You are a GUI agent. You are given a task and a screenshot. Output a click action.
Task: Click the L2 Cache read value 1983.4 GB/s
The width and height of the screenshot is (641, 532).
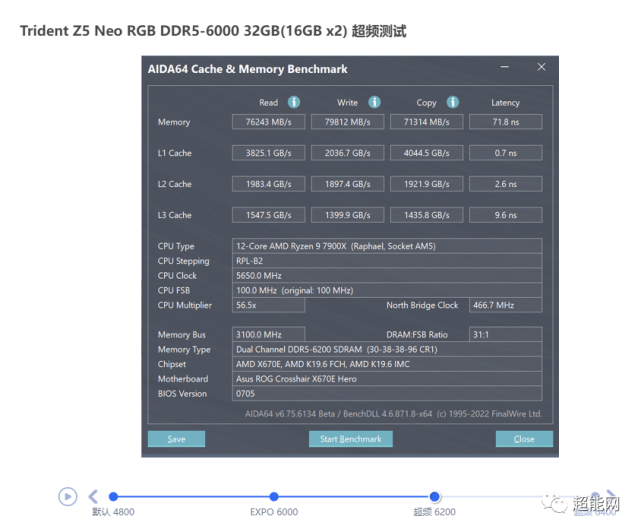pyautogui.click(x=268, y=184)
